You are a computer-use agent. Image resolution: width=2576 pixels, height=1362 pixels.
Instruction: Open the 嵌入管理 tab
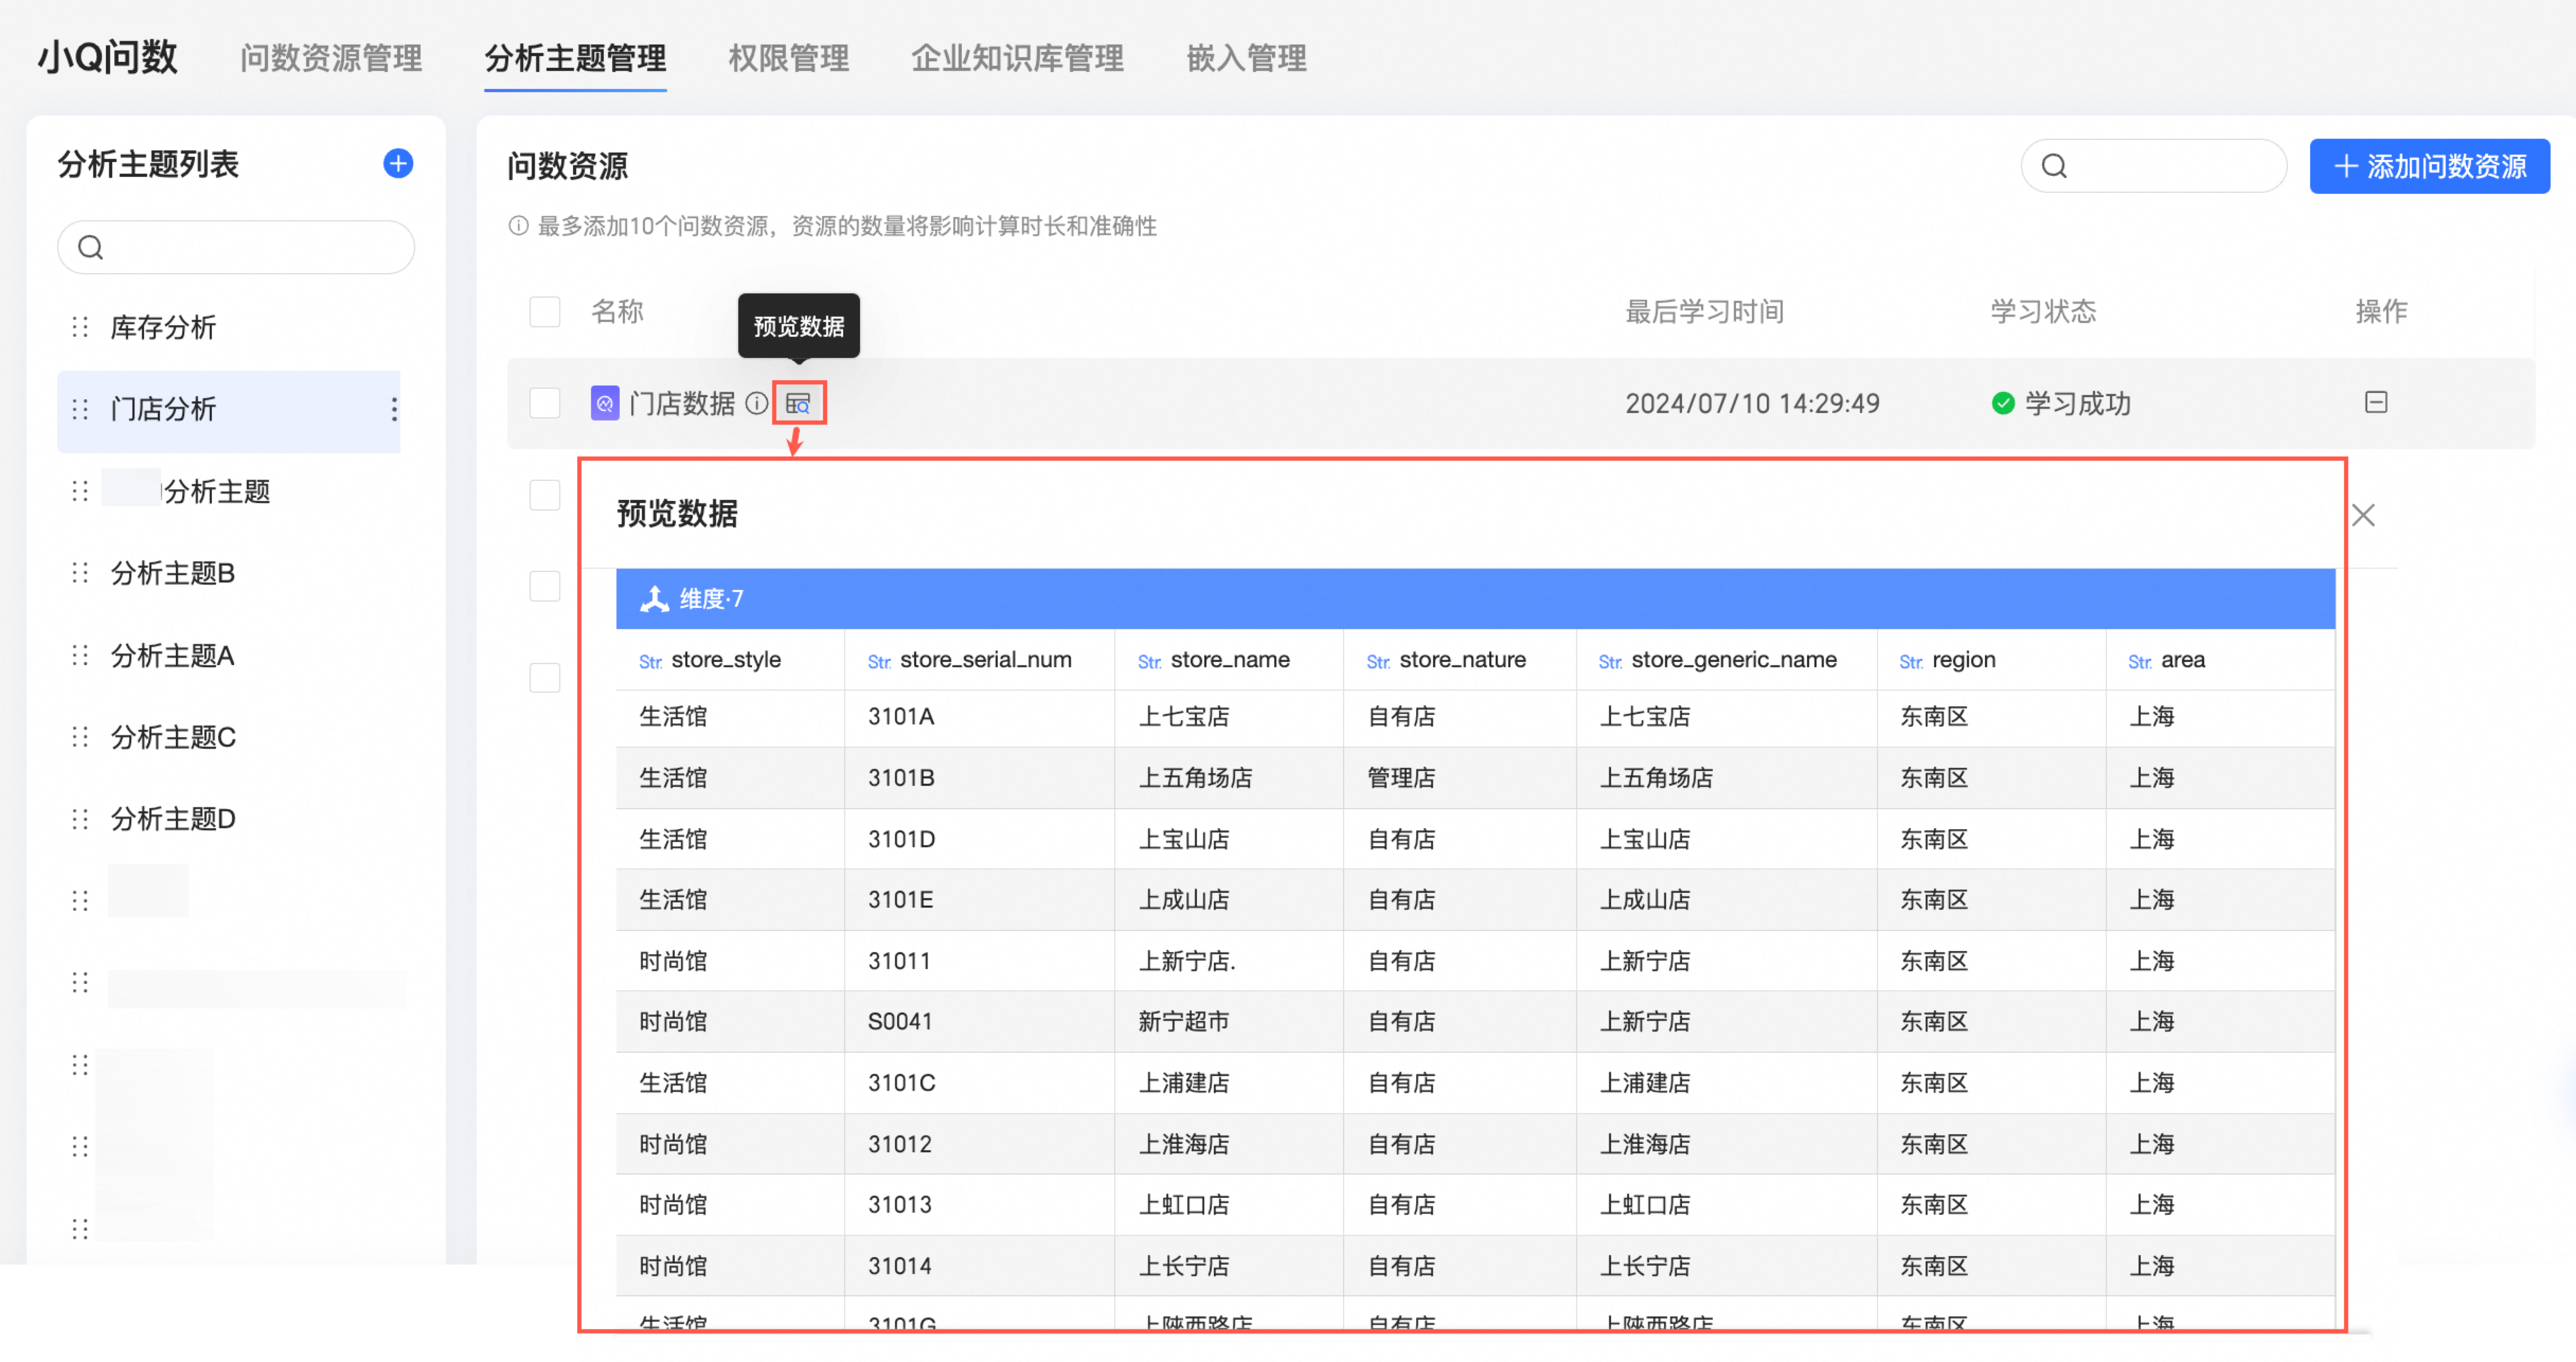click(x=1247, y=58)
